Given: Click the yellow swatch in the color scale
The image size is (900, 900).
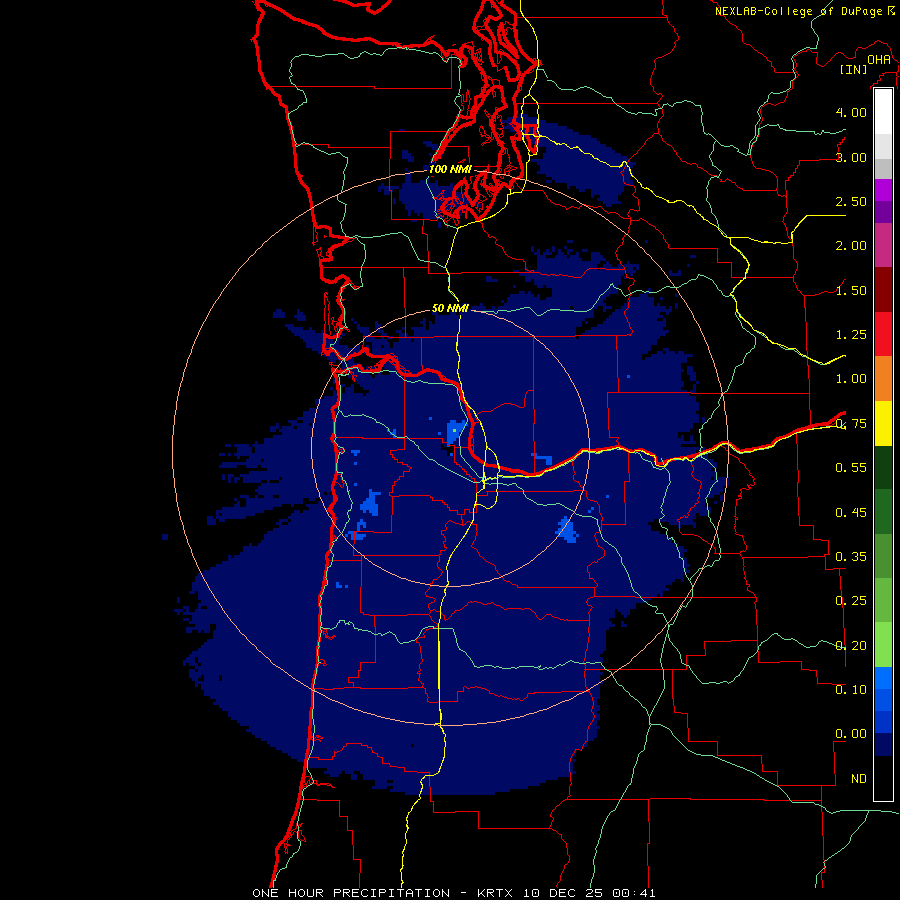Looking at the screenshot, I should pyautogui.click(x=883, y=424).
